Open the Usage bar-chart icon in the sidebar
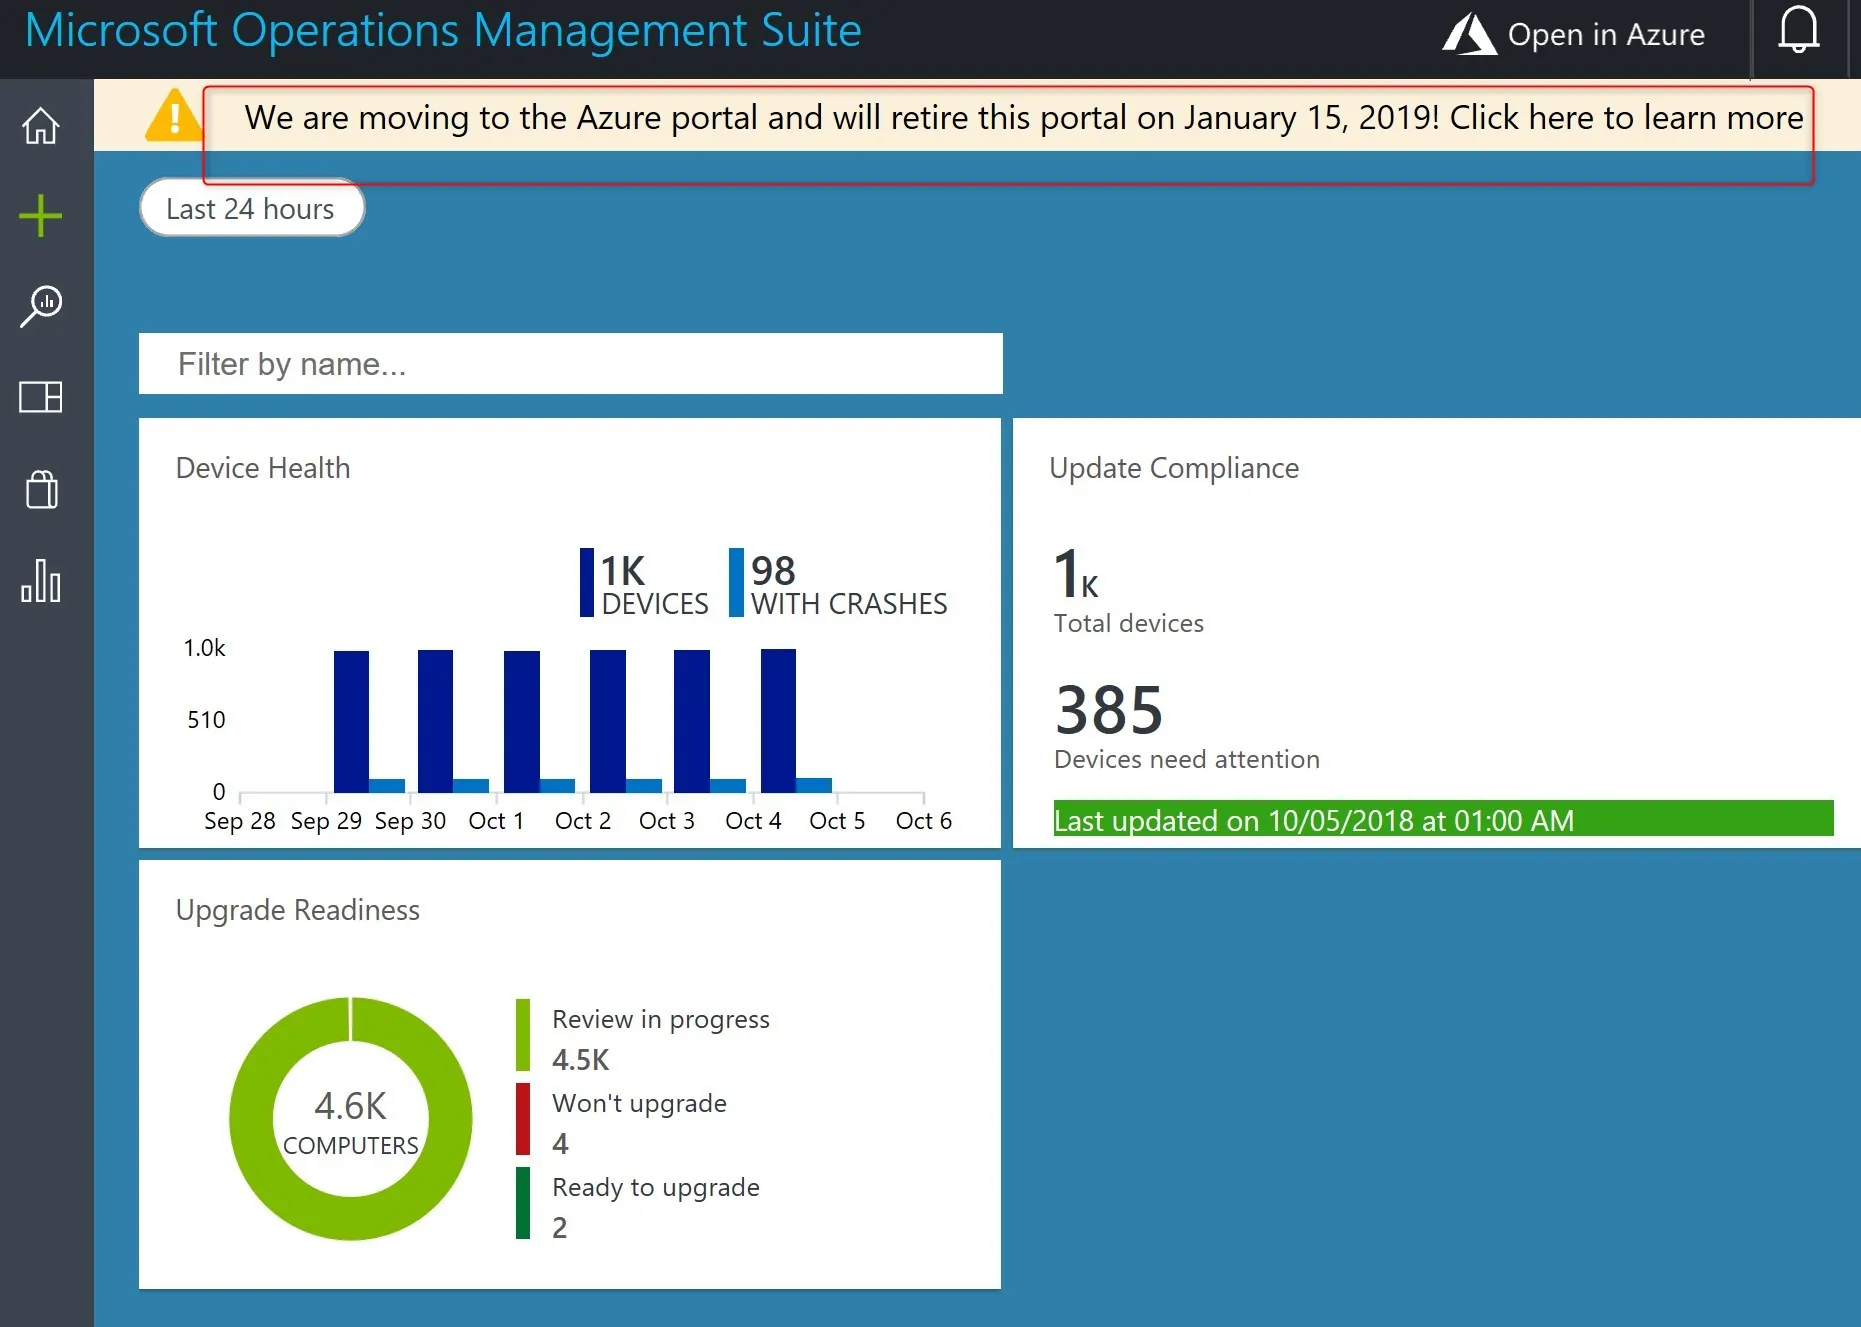1861x1327 pixels. [41, 581]
